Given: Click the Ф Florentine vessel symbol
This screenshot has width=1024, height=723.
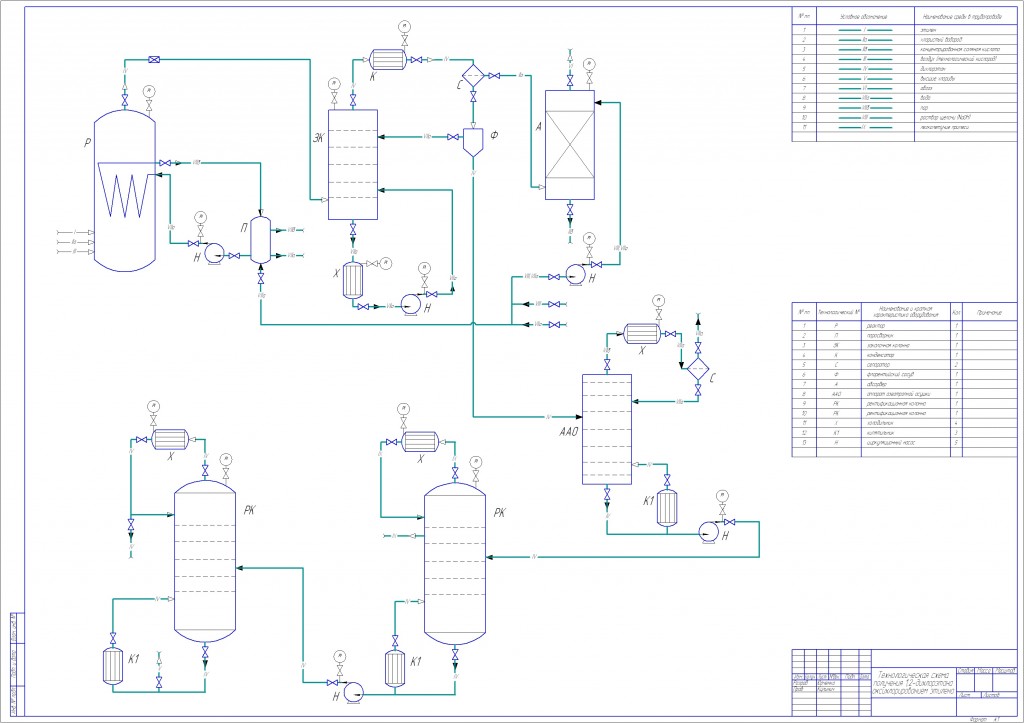Looking at the screenshot, I should pos(473,142).
